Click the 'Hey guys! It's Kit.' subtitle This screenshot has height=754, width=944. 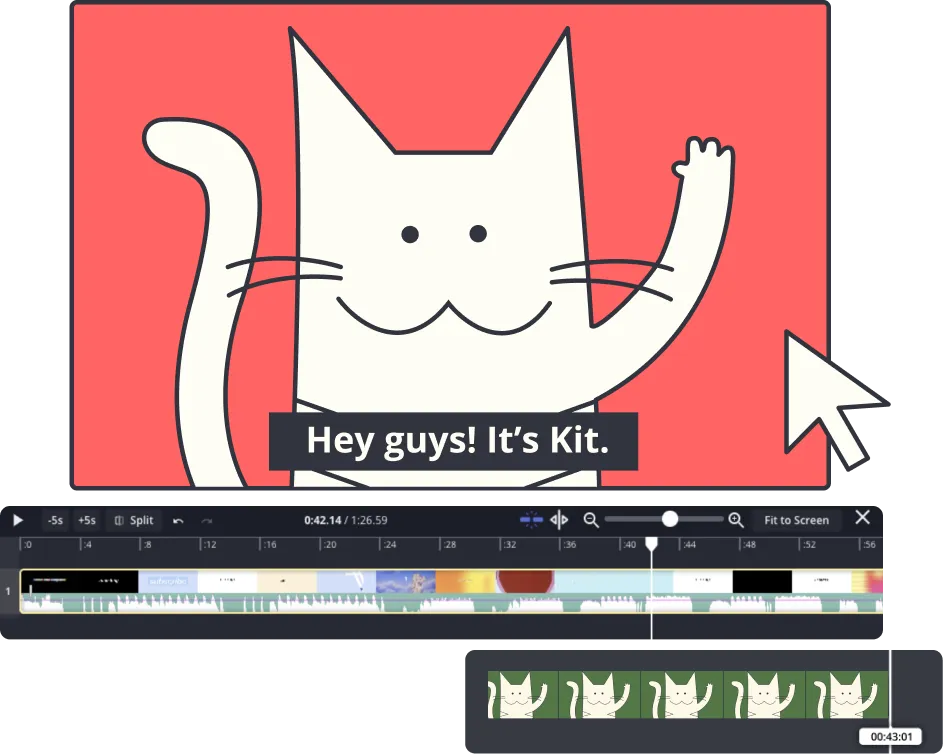(453, 441)
